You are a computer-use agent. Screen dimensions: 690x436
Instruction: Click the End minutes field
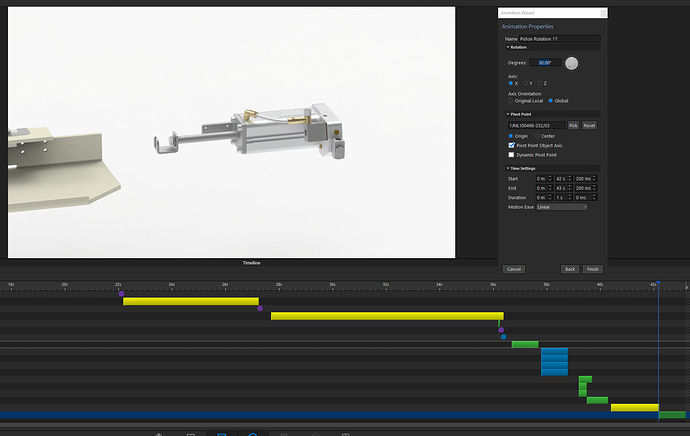544,188
